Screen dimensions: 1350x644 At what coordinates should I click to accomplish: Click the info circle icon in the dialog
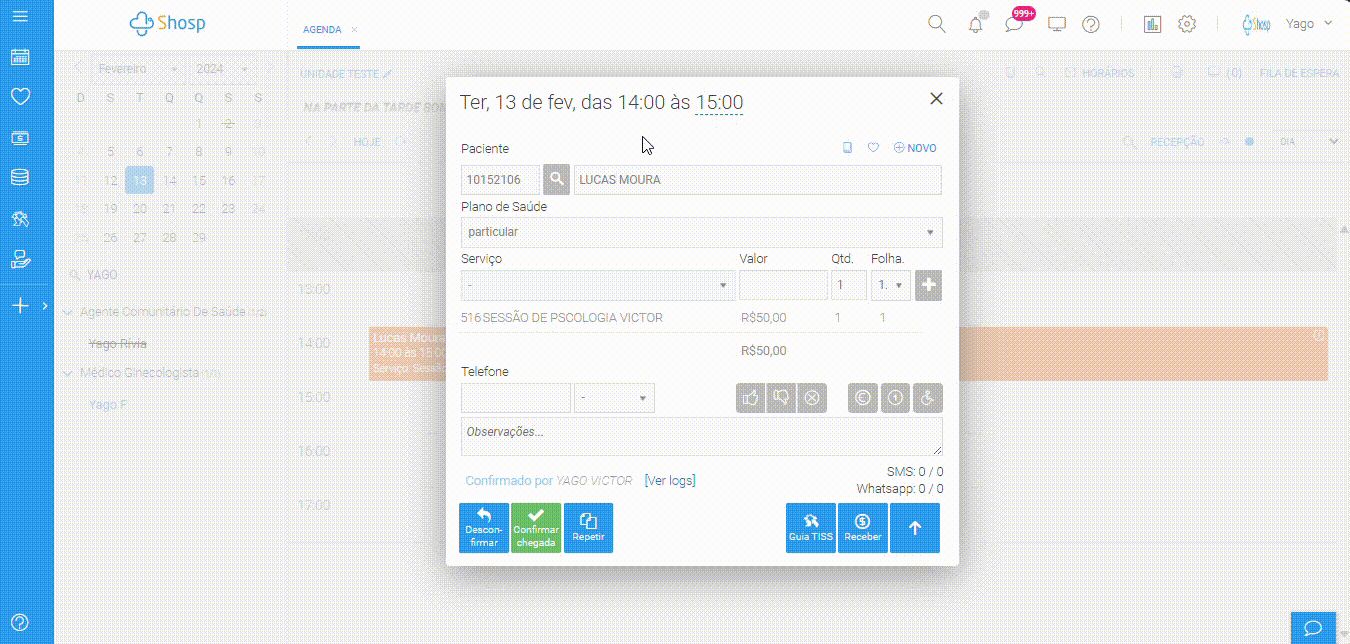894,397
